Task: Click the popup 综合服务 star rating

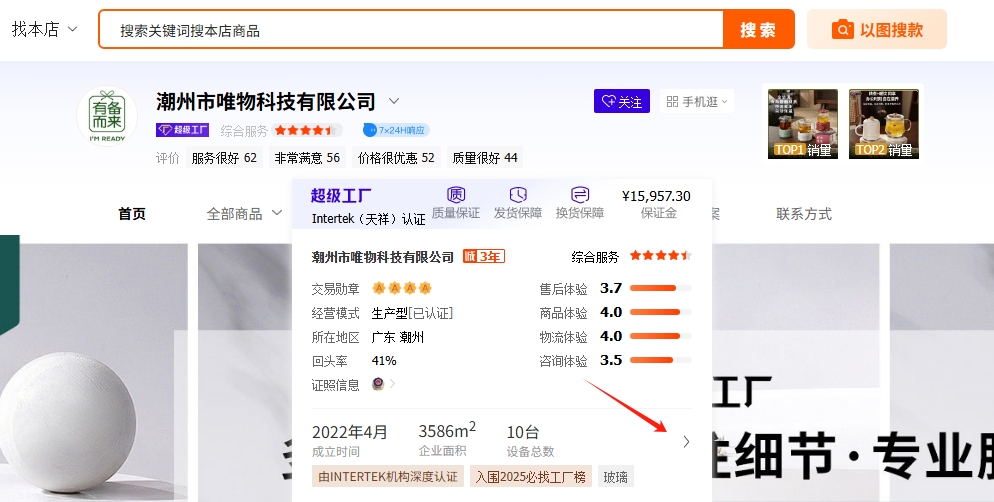Action: click(661, 256)
